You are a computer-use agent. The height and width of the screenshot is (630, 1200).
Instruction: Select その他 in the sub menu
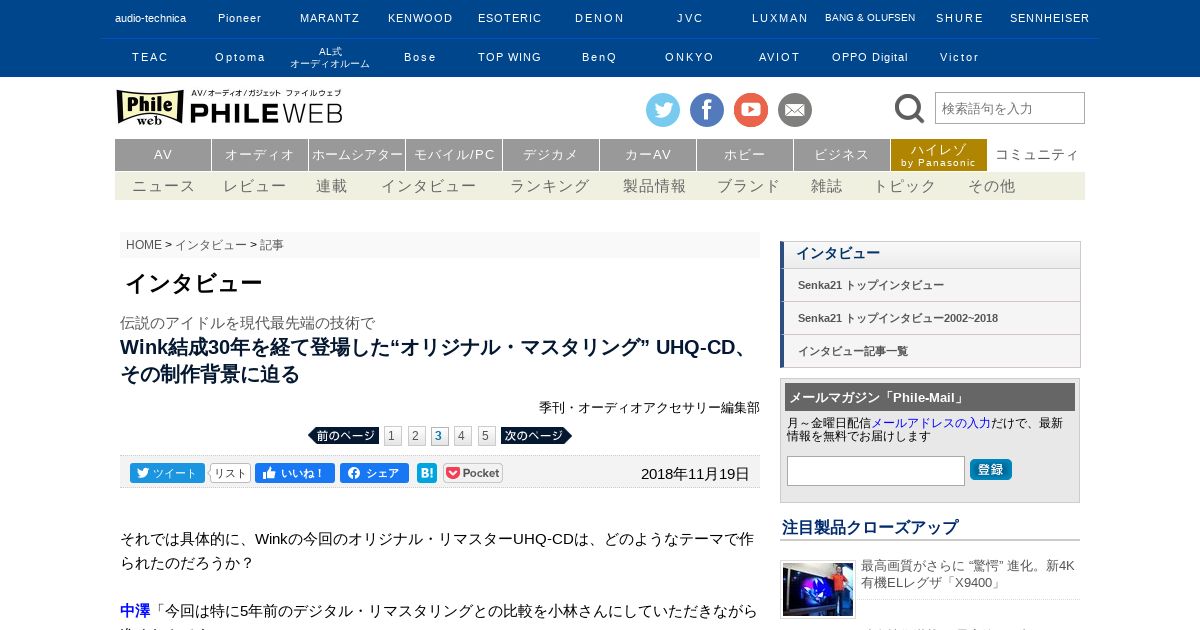click(x=991, y=186)
